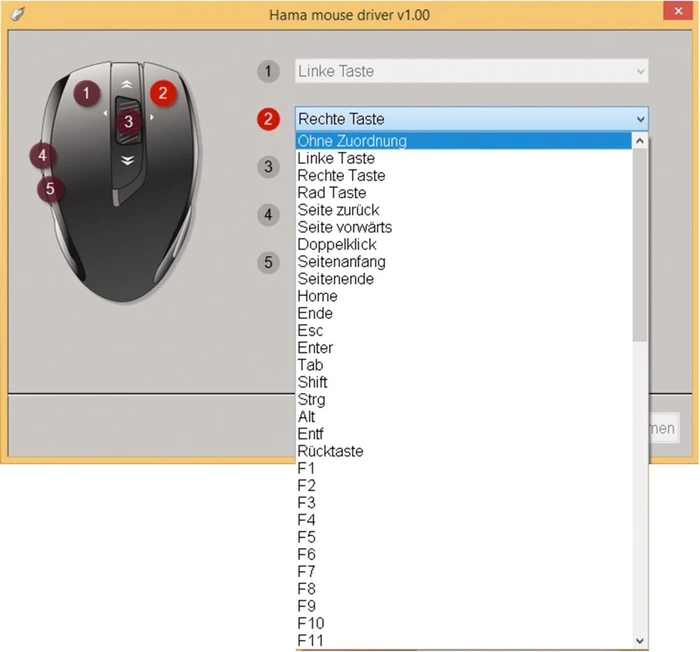Select 'F3' in the list

463,502
